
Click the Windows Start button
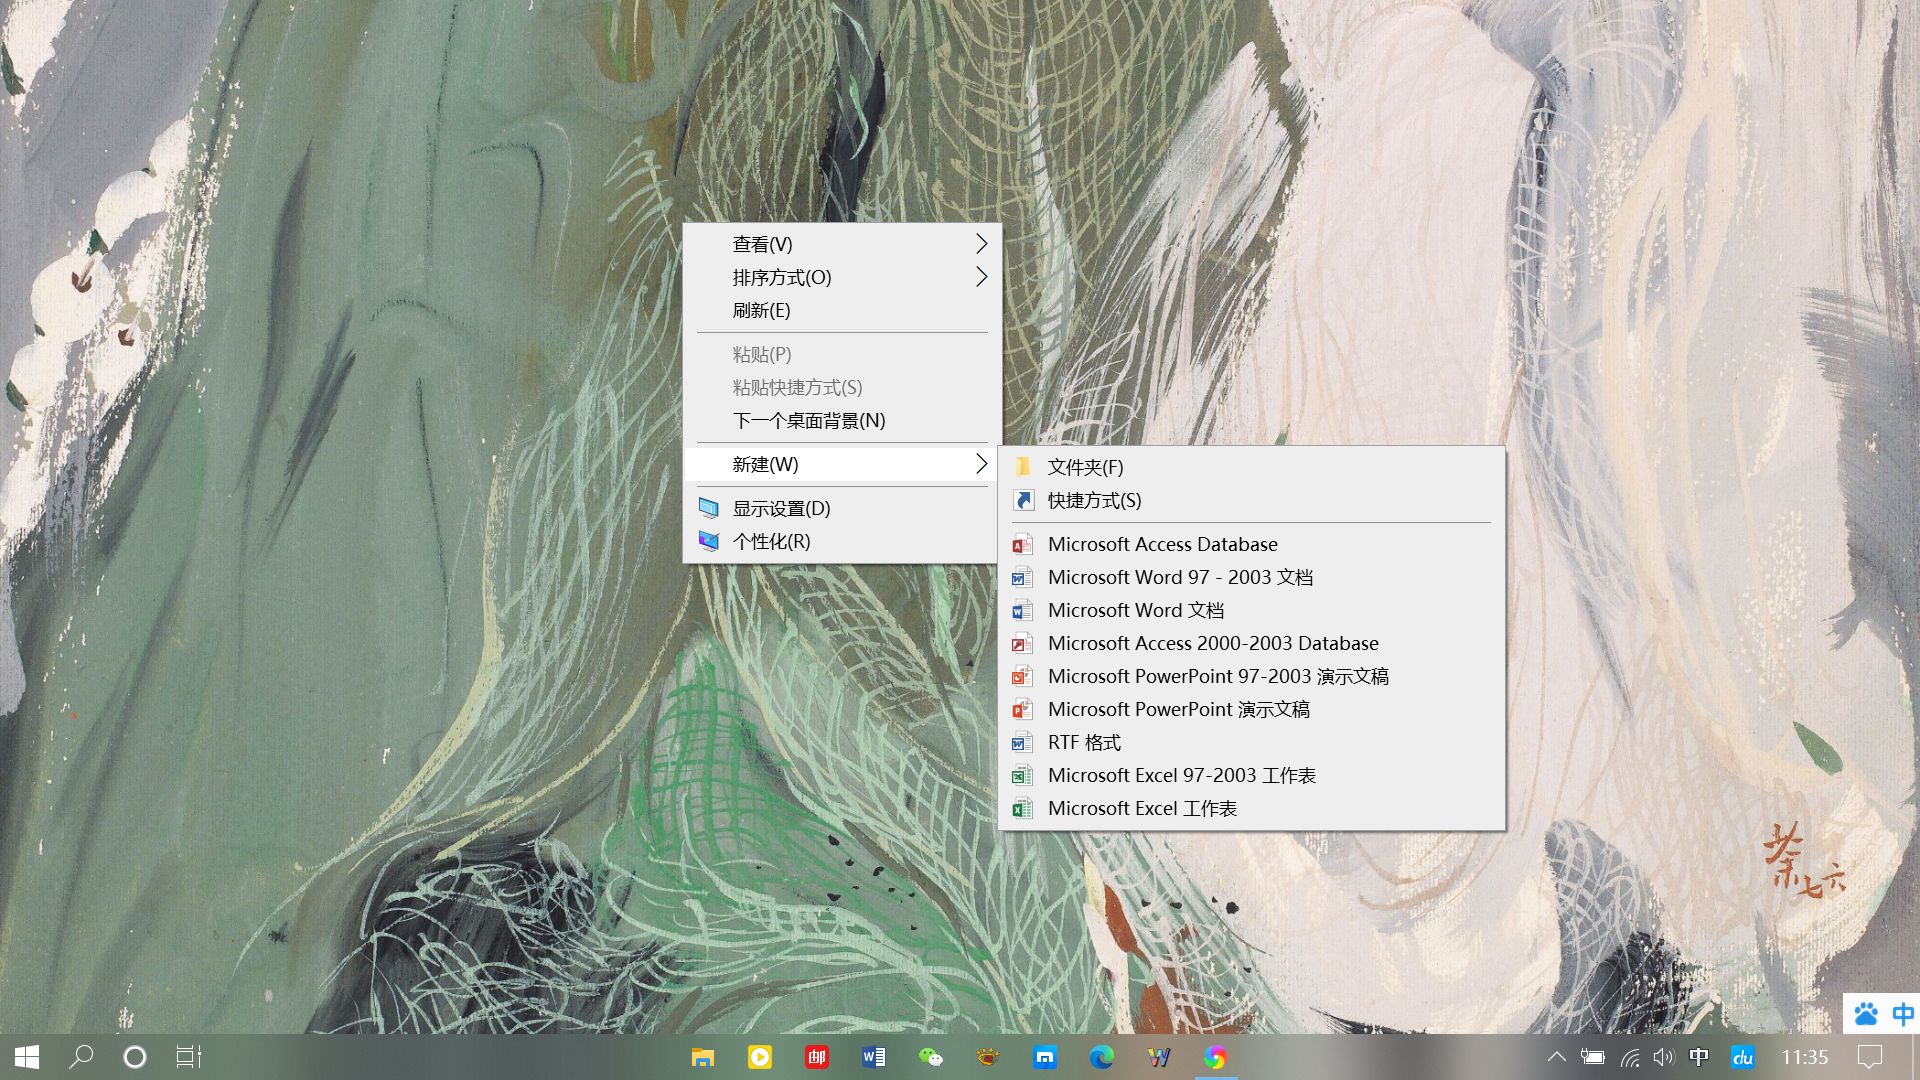pyautogui.click(x=26, y=1056)
